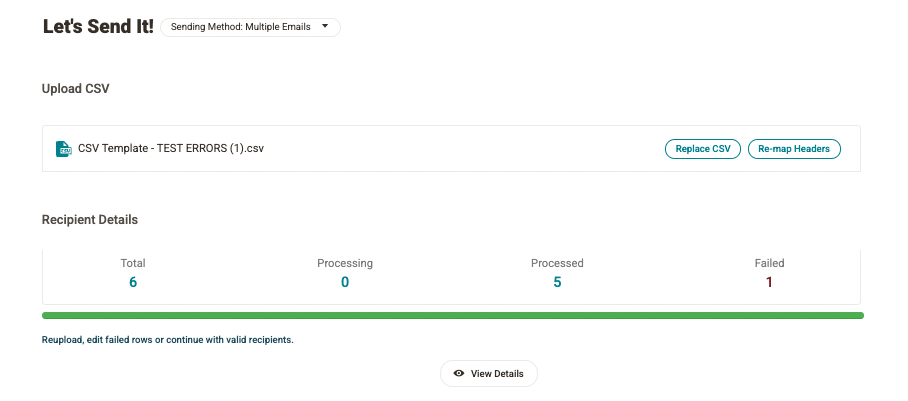Click the CSV file icon
The height and width of the screenshot is (401, 908).
[x=64, y=149]
